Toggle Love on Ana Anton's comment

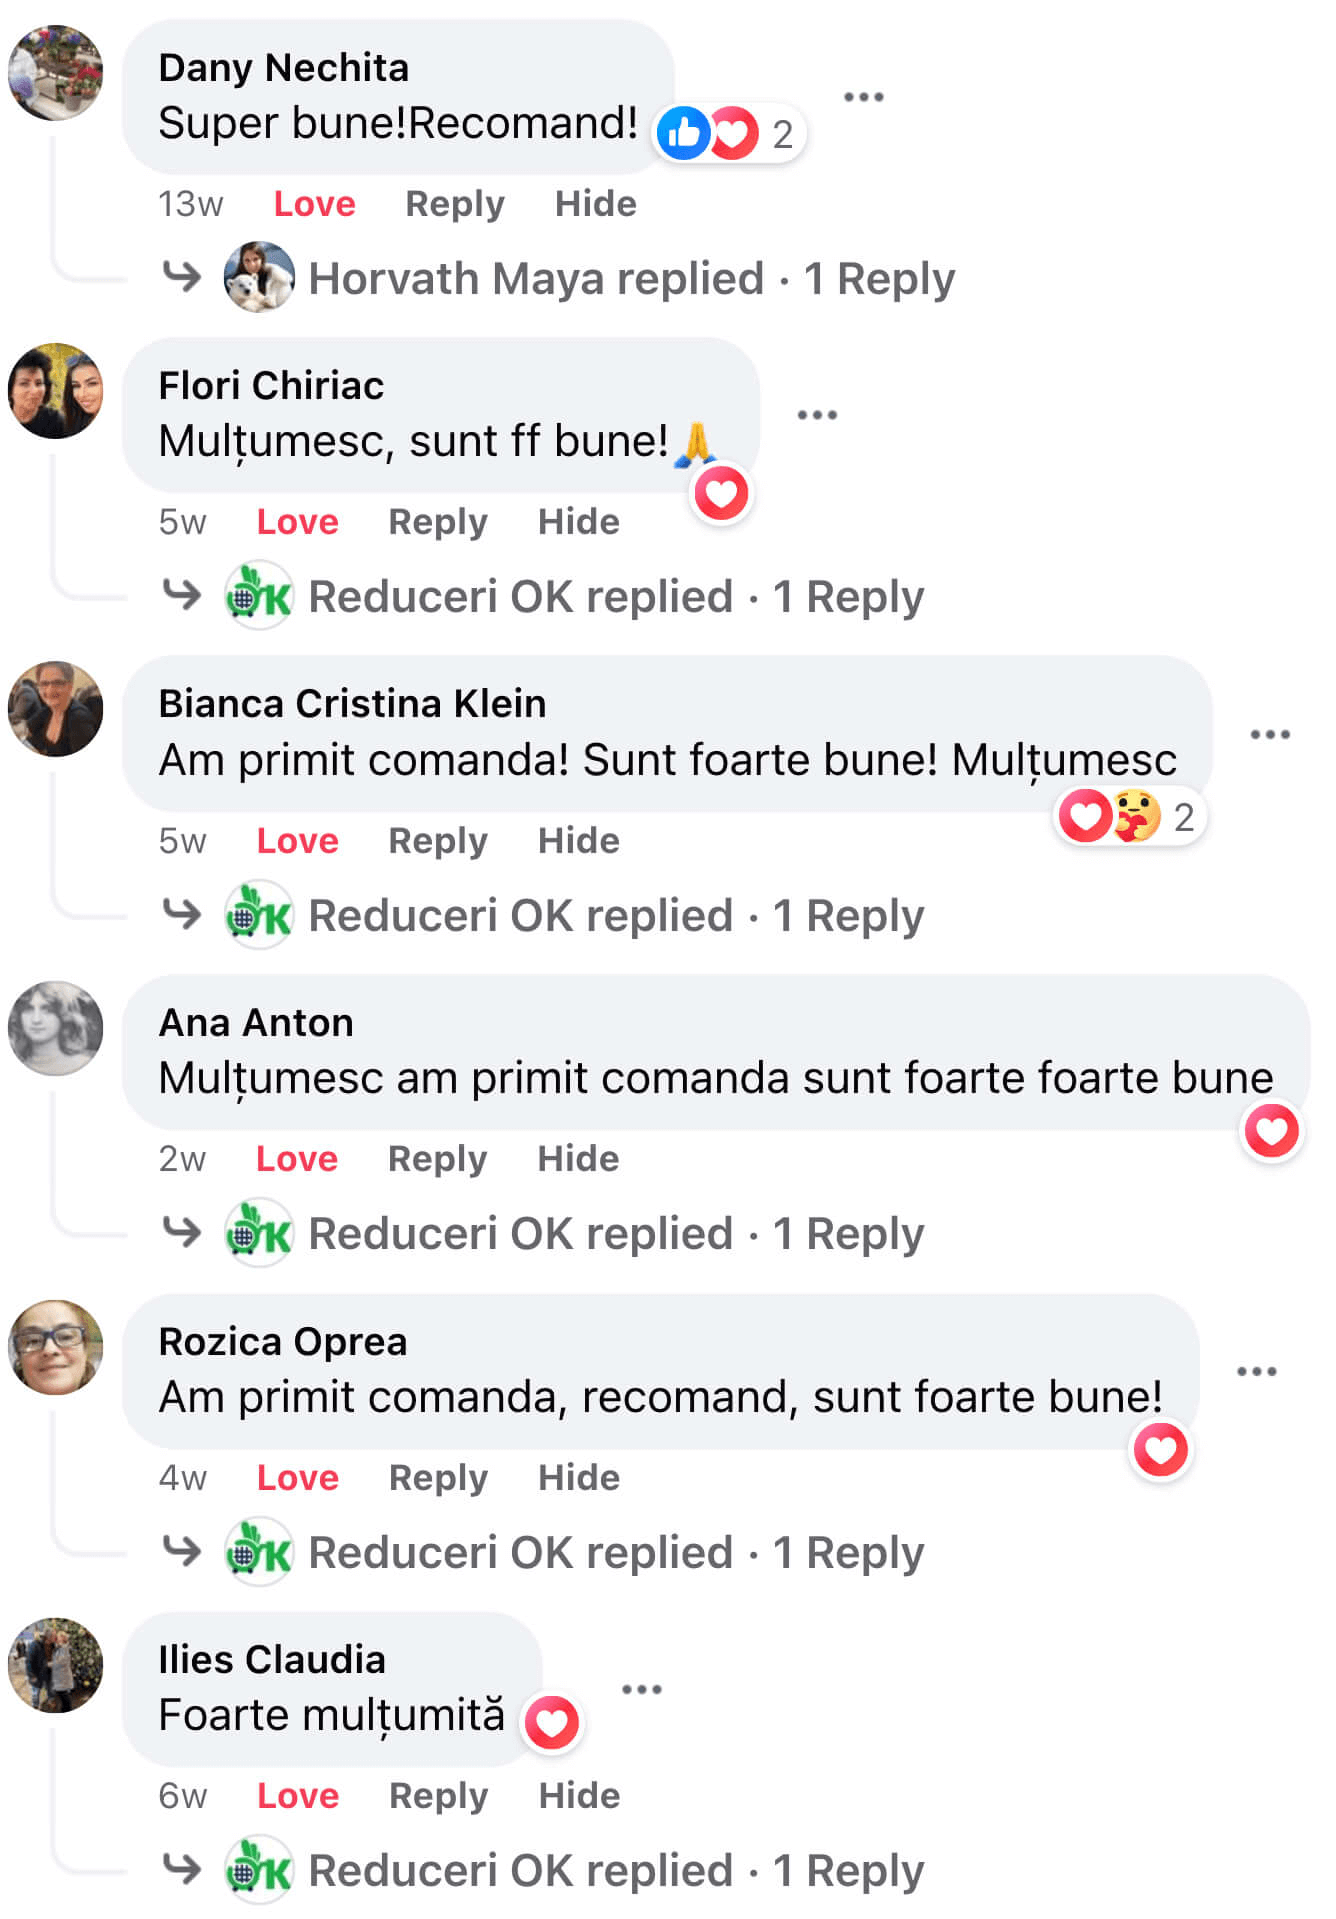click(x=297, y=1159)
